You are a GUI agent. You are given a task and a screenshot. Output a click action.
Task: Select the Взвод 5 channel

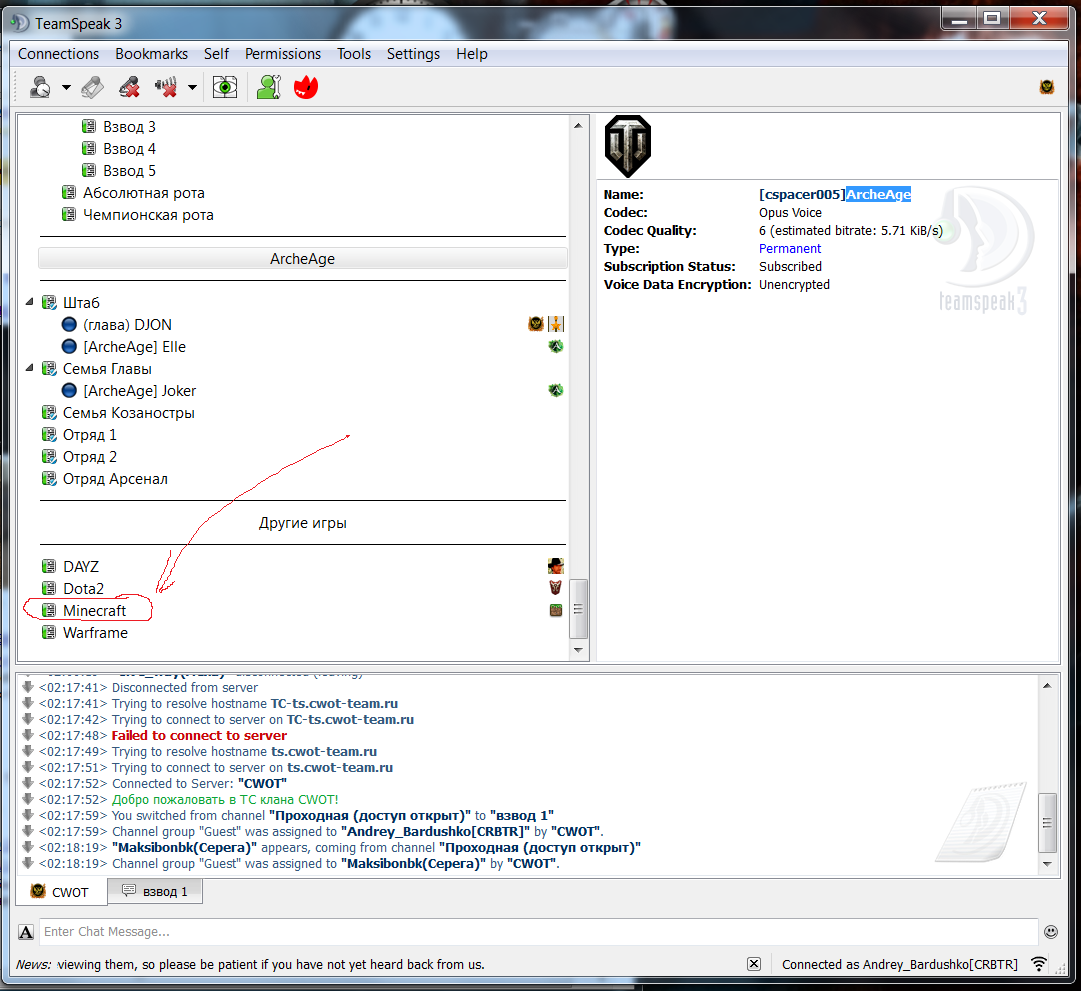coord(129,171)
